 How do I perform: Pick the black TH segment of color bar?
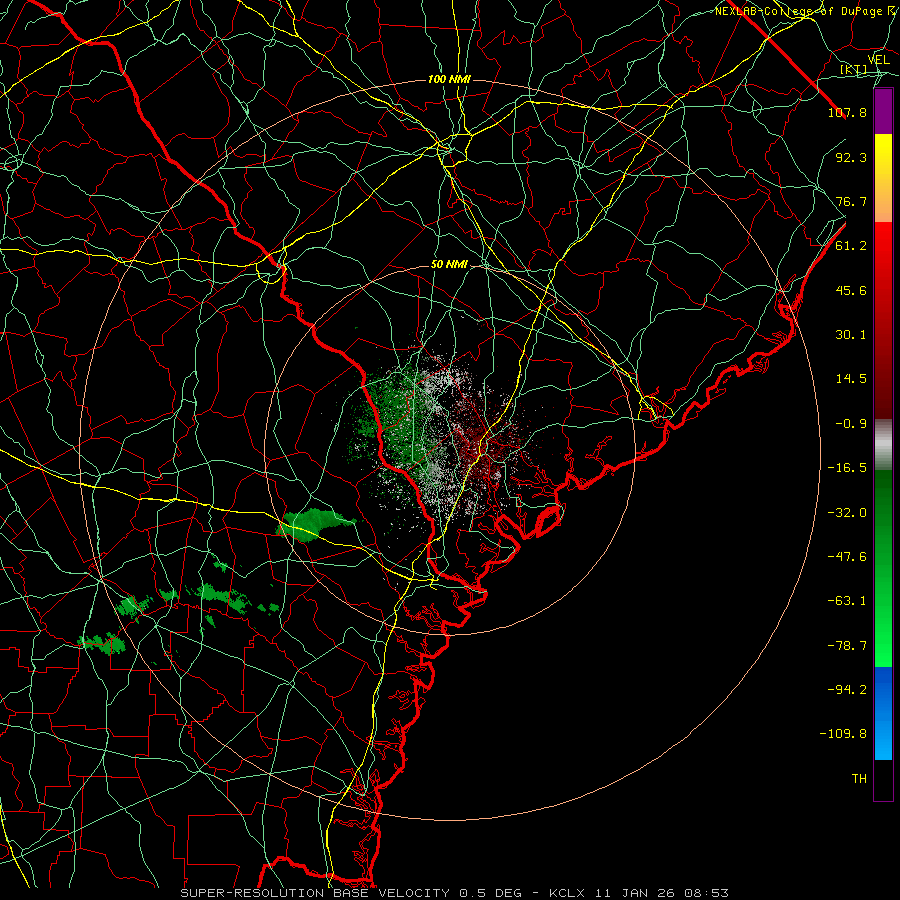coord(883,780)
